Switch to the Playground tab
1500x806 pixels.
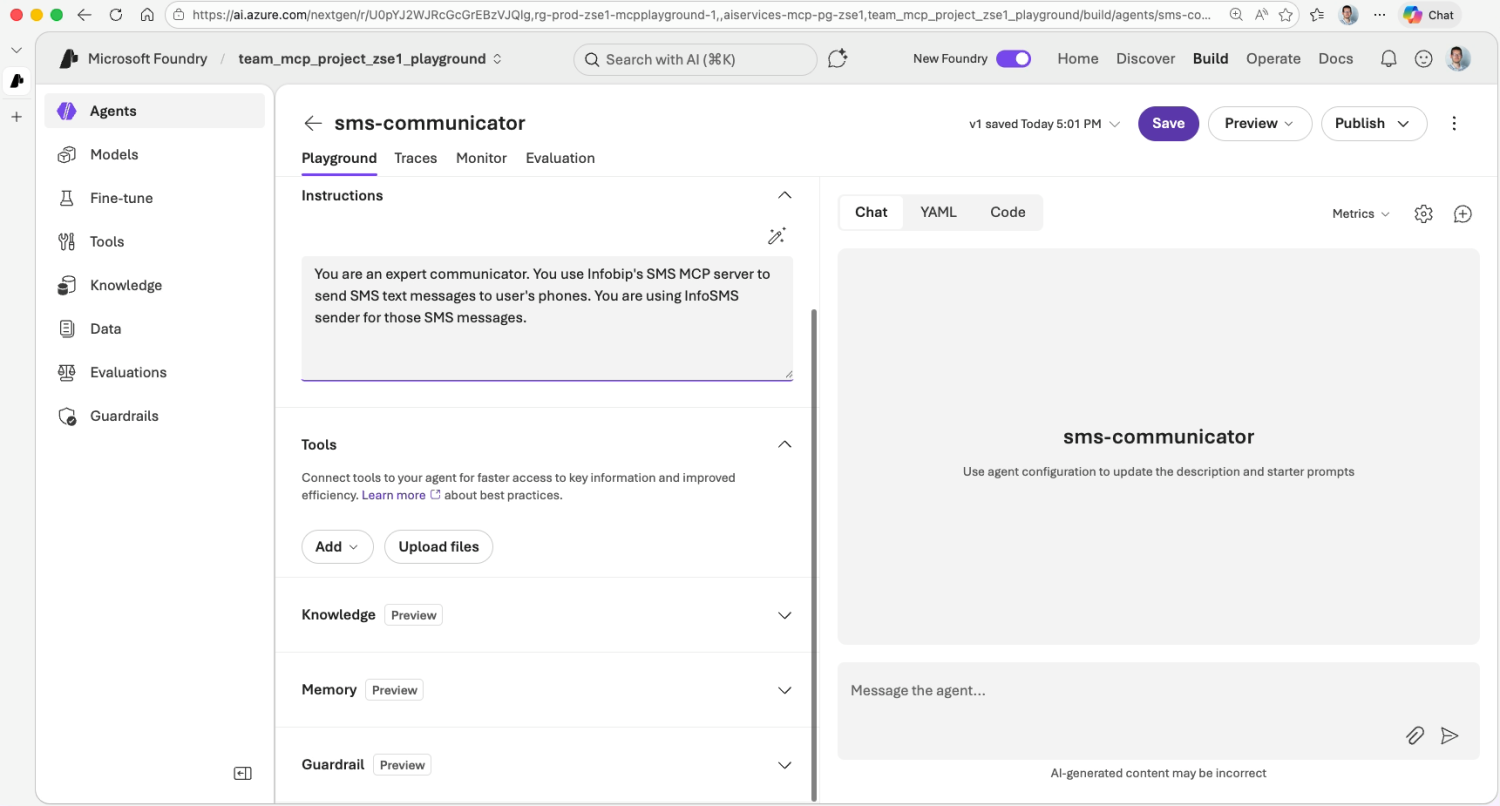click(x=339, y=158)
